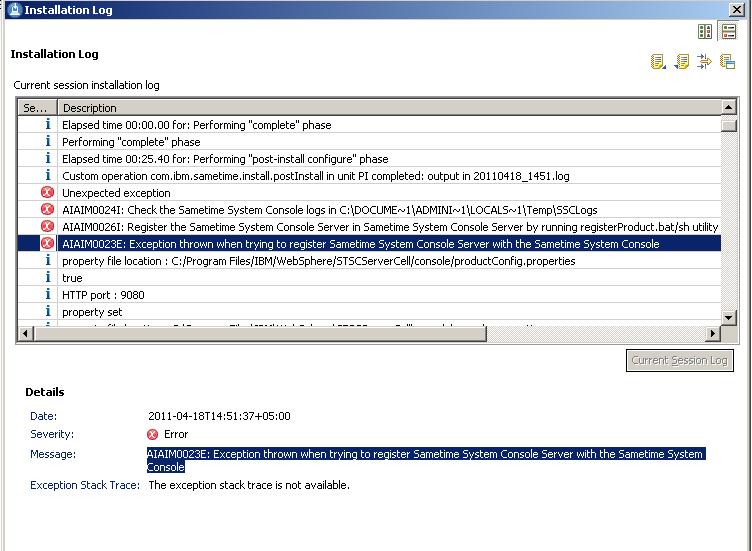752x551 pixels.
Task: Click info icon on the true row
Action: (47, 277)
